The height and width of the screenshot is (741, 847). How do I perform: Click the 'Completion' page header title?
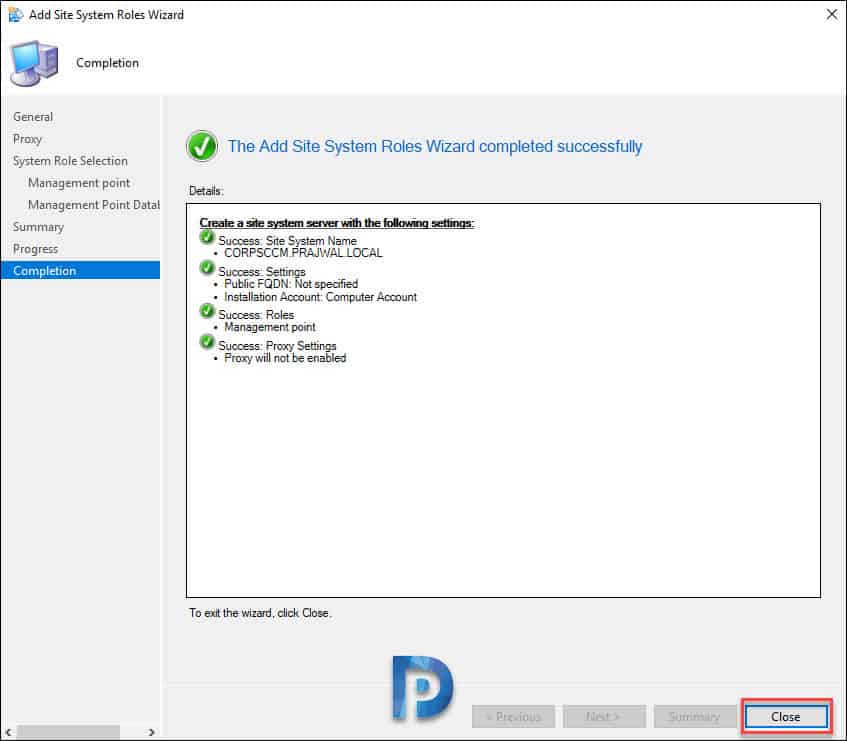click(107, 63)
